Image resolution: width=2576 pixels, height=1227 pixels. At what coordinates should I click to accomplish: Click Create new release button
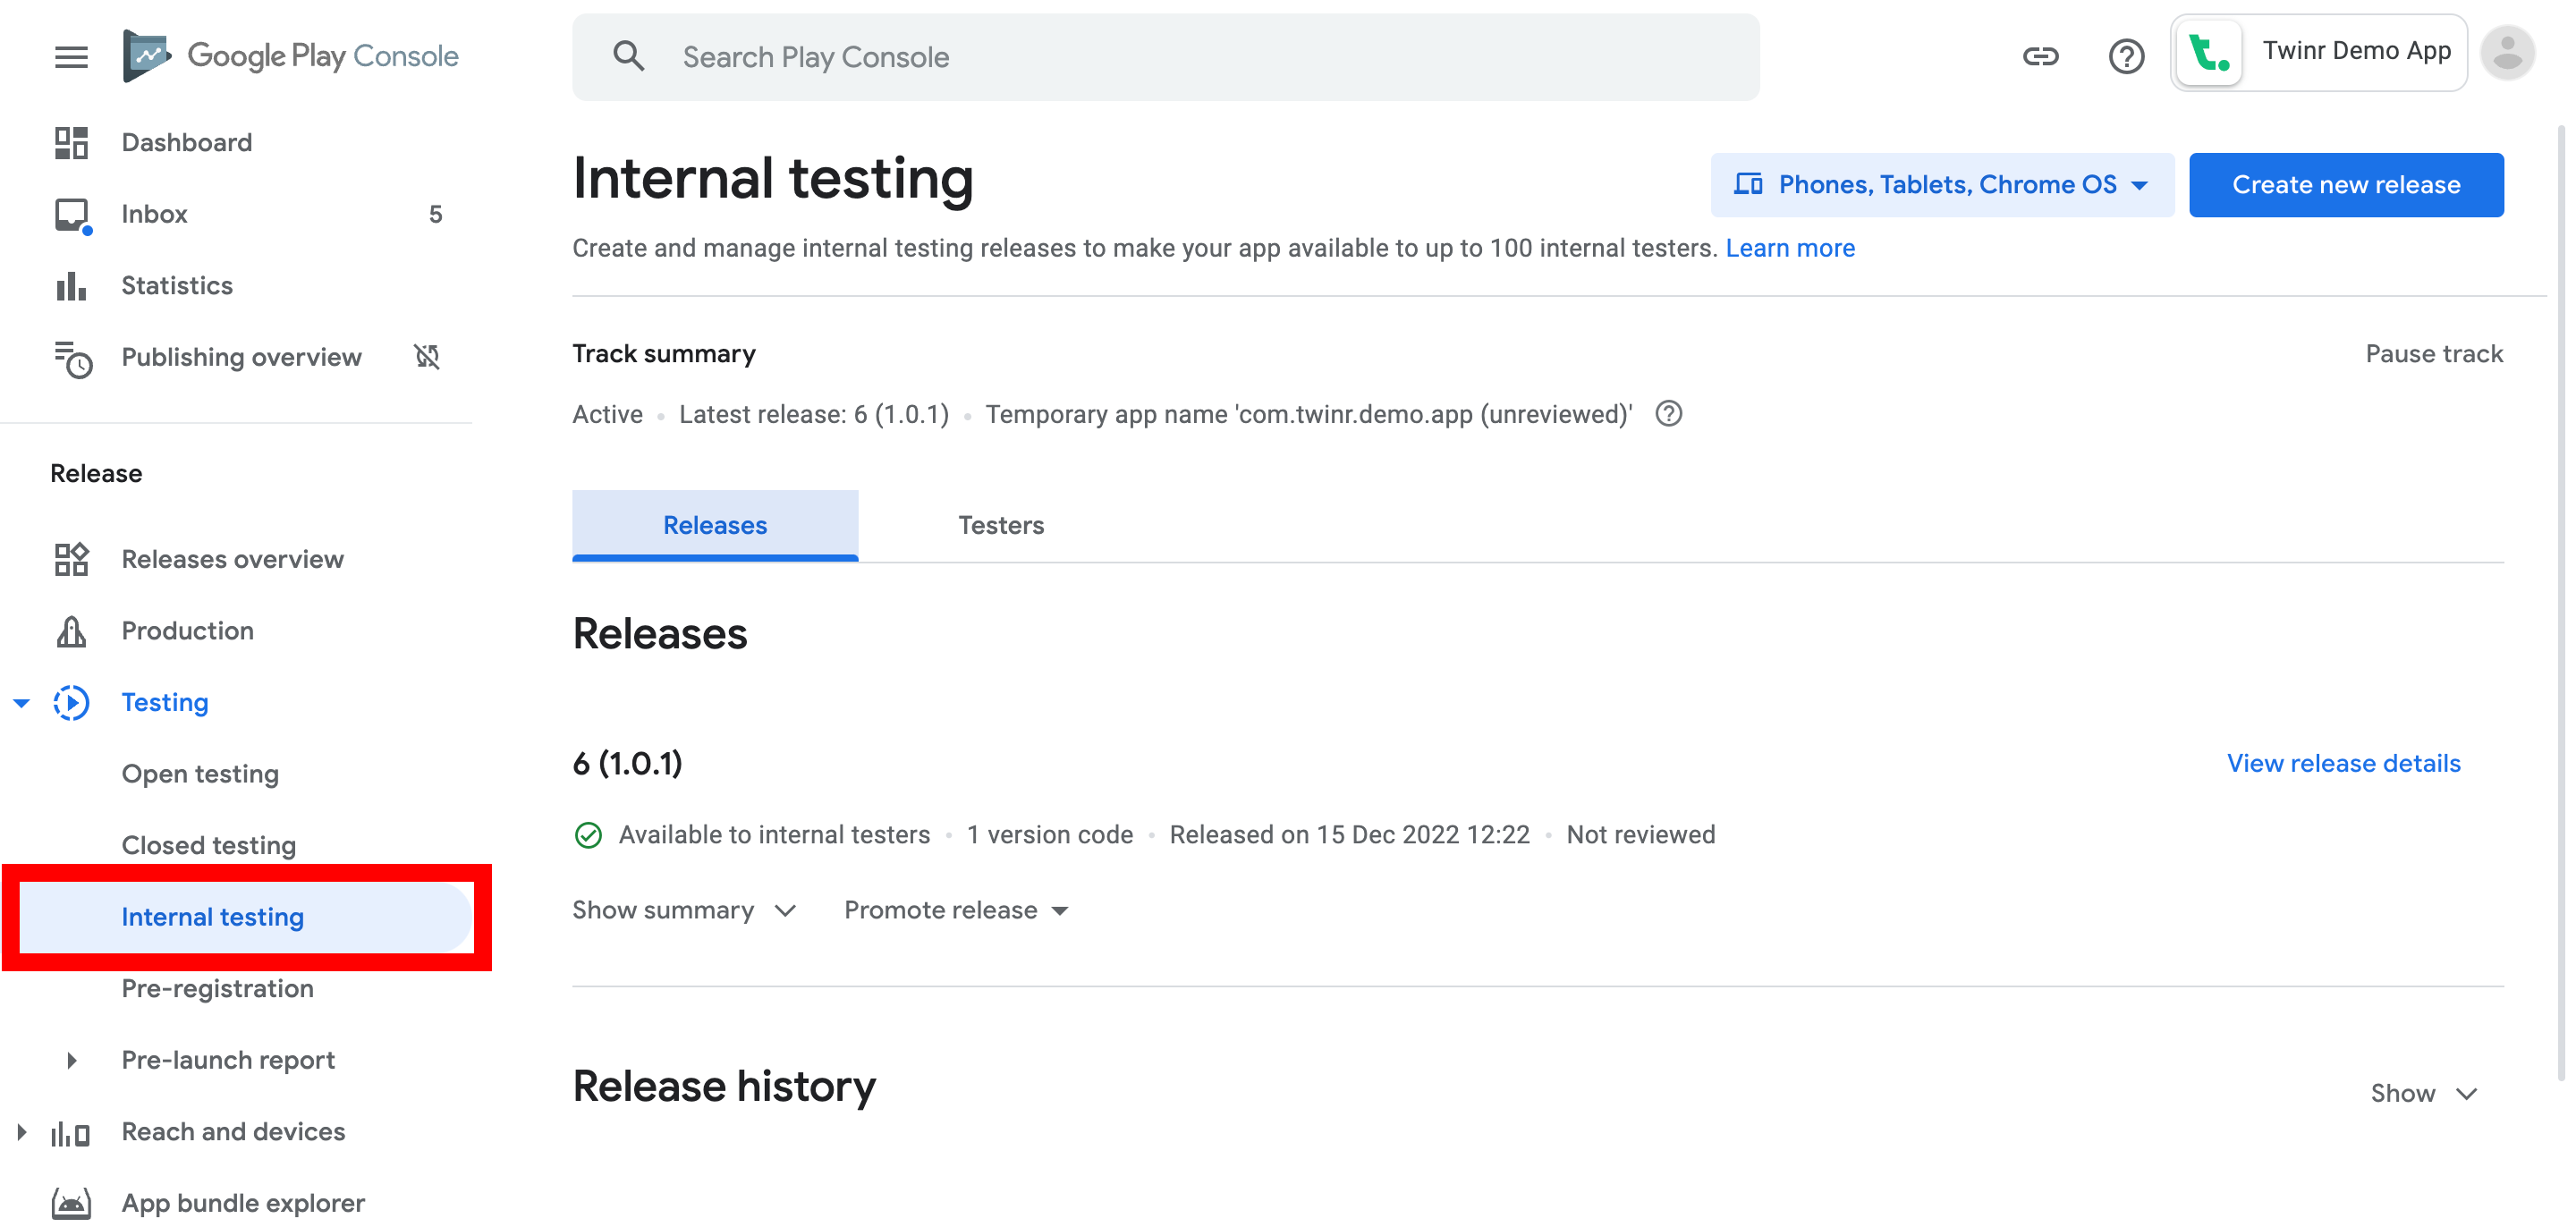2345,185
